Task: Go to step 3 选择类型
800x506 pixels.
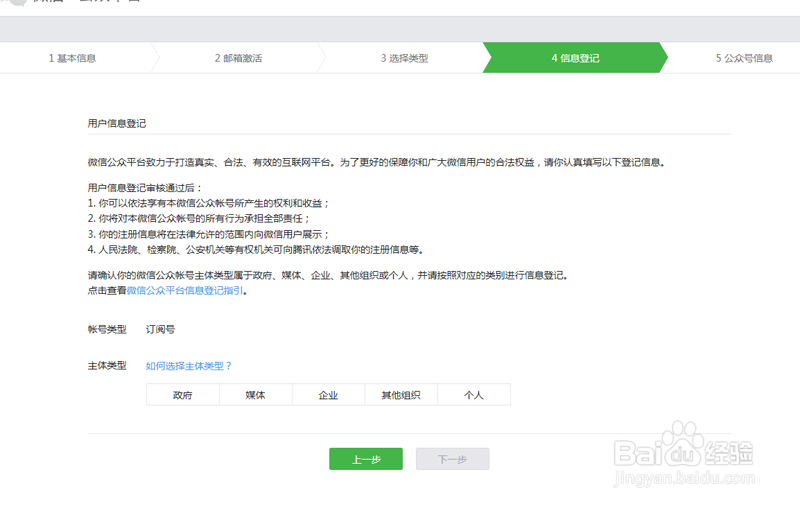Action: [404, 58]
